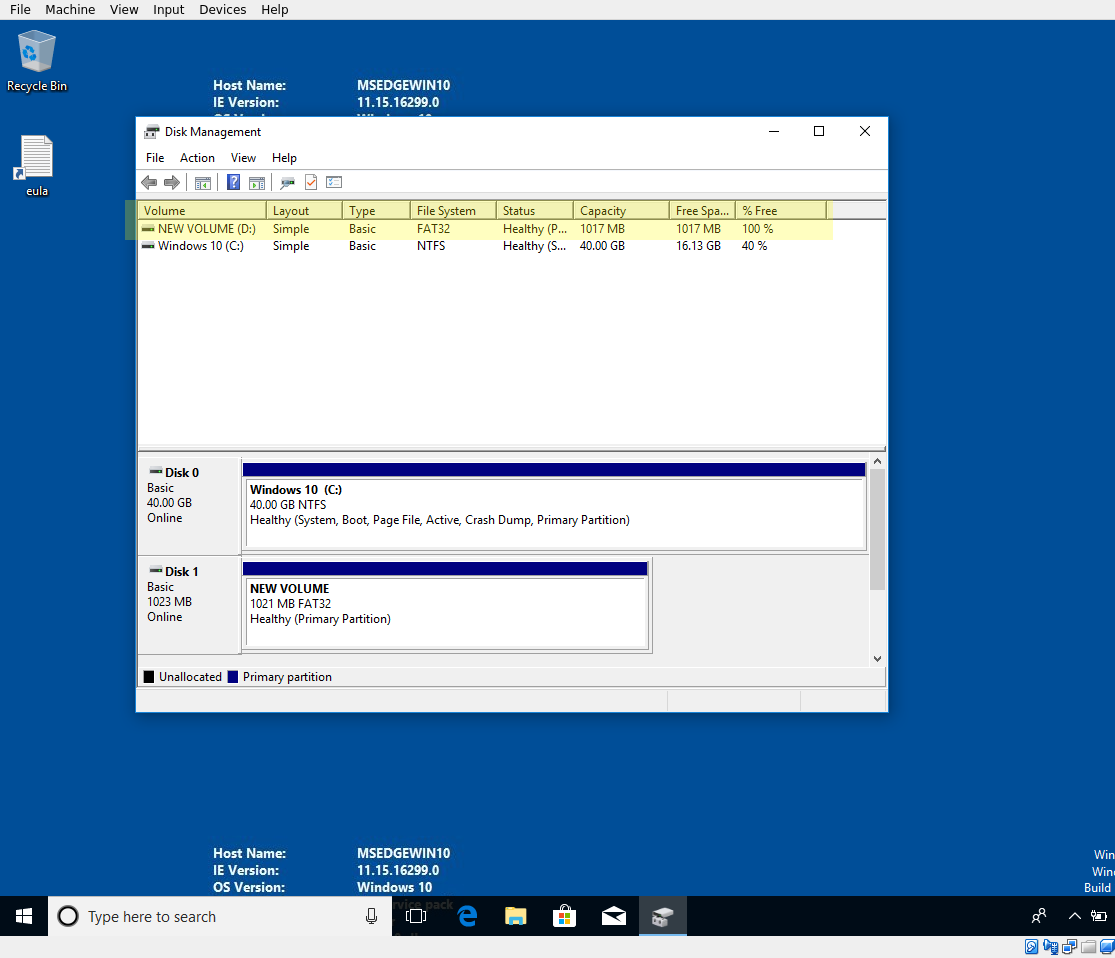The height and width of the screenshot is (958, 1115).
Task: Open the People icon in the system tray
Action: point(1039,916)
